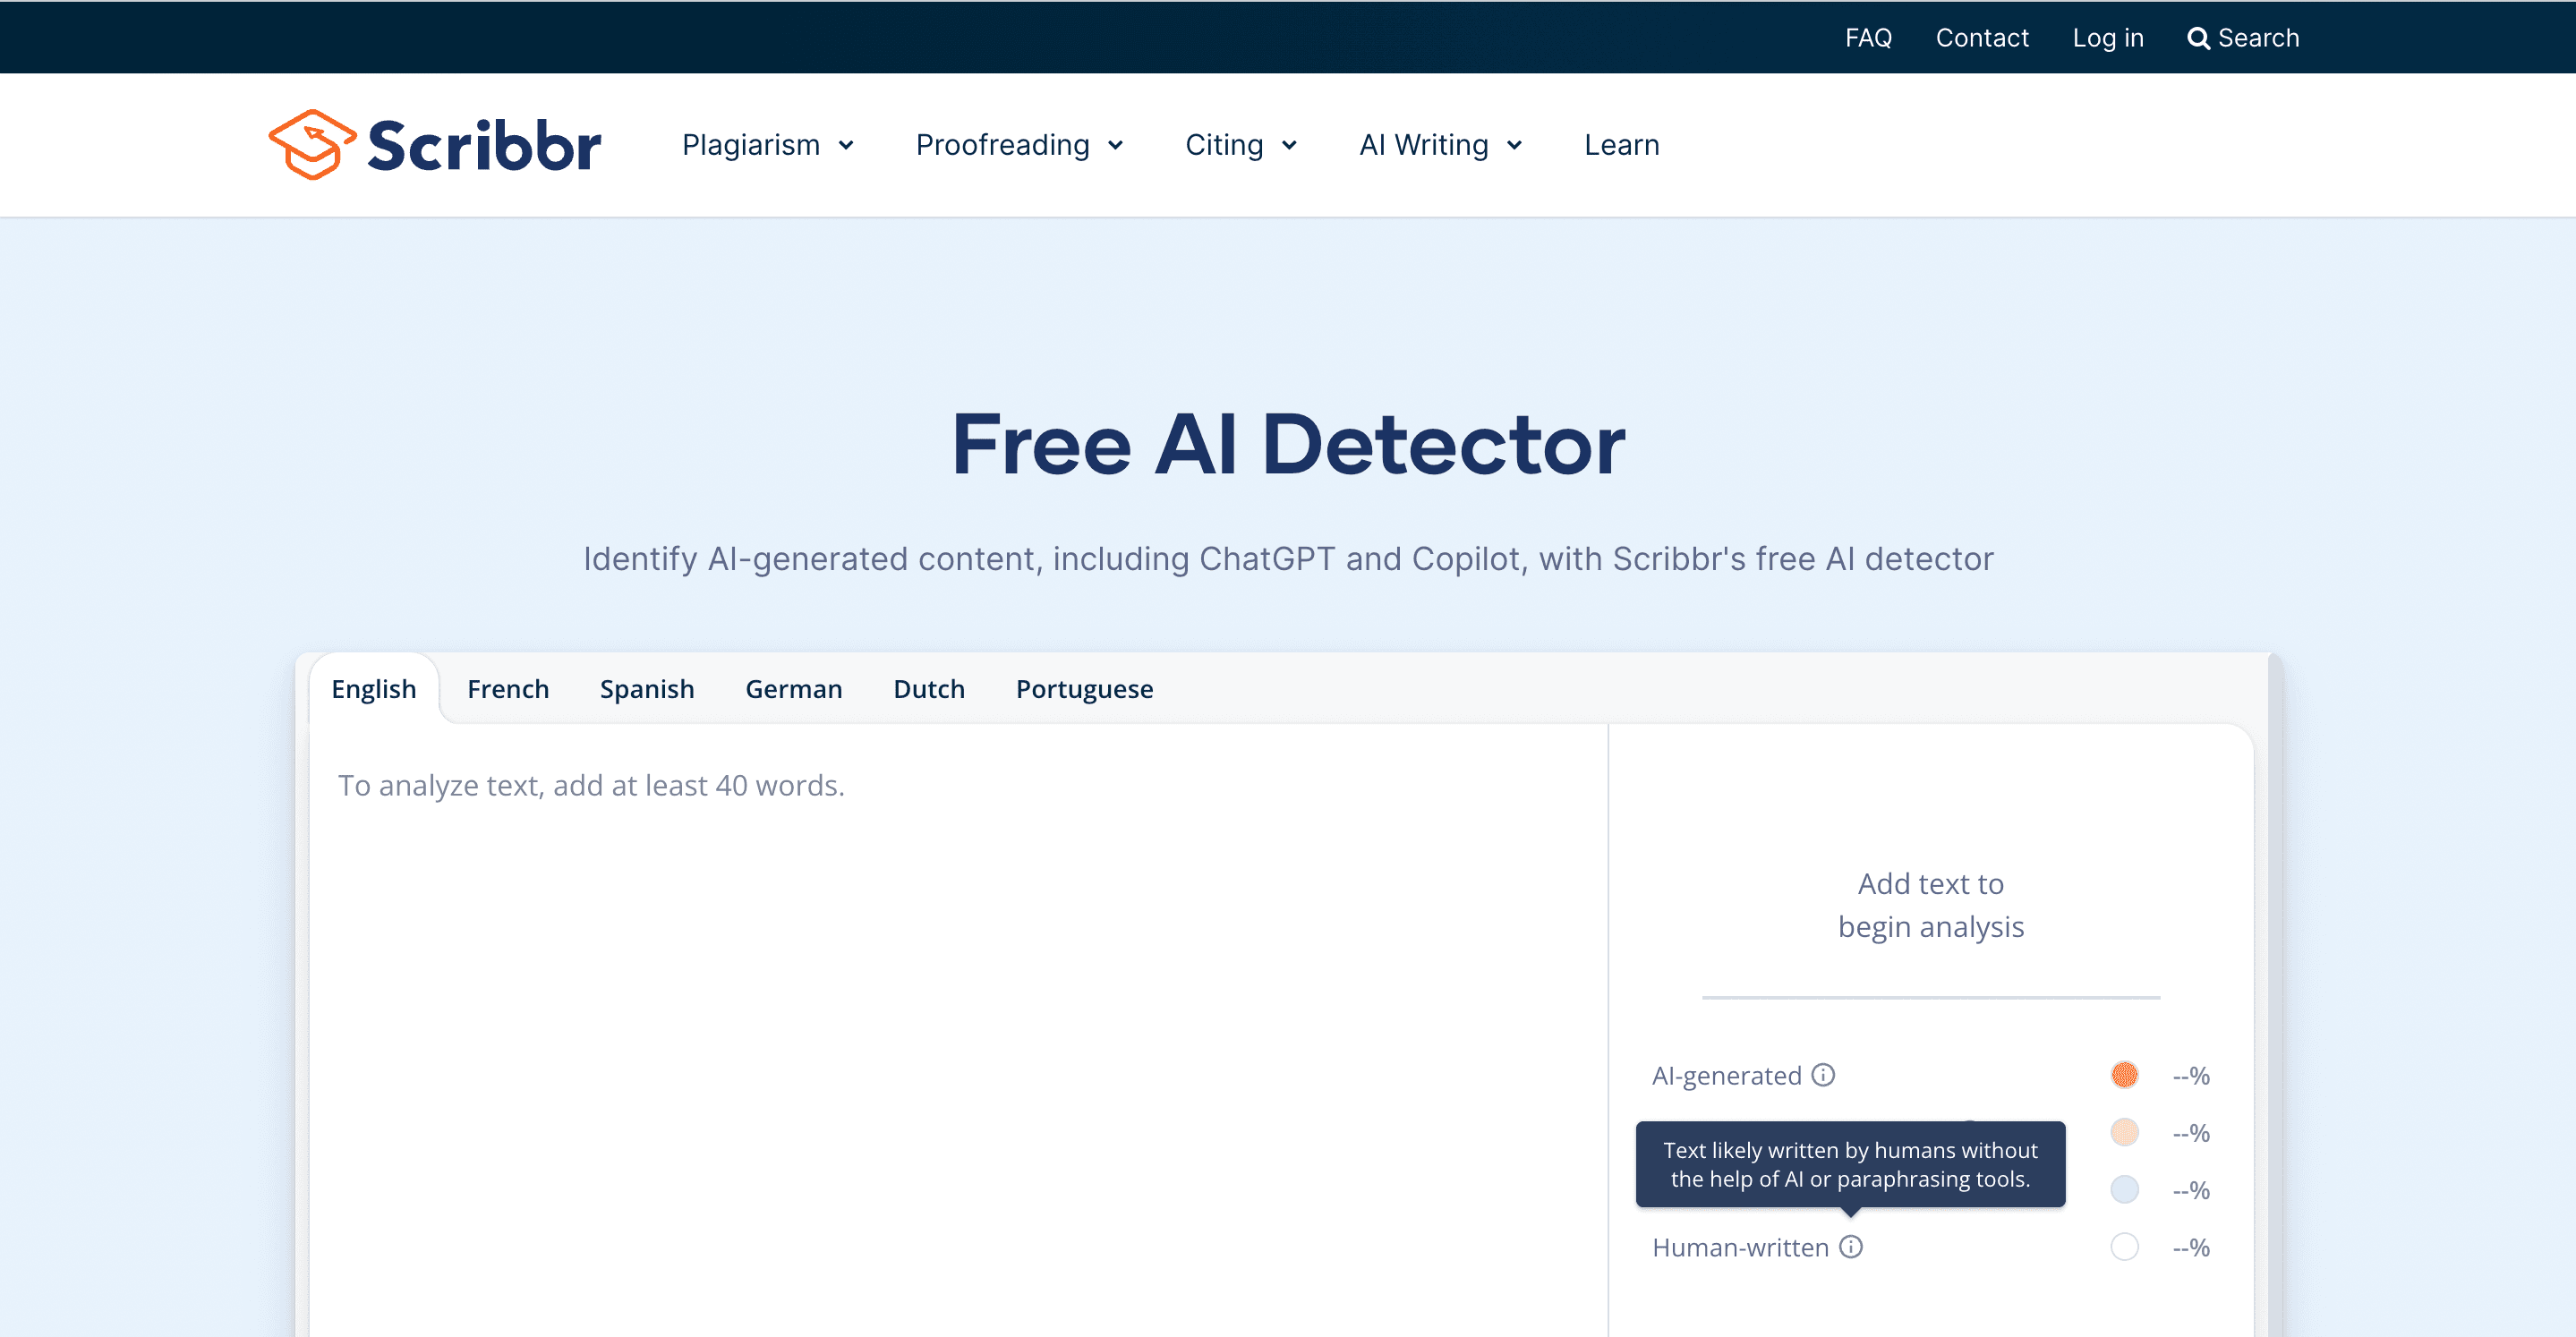Viewport: 2576px width, 1337px height.
Task: Select the German tab
Action: click(x=794, y=689)
